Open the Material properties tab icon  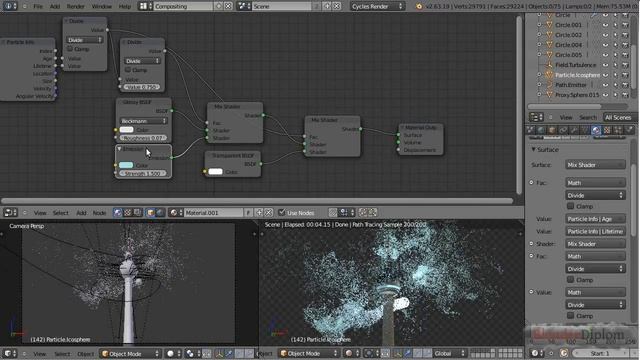click(x=596, y=130)
